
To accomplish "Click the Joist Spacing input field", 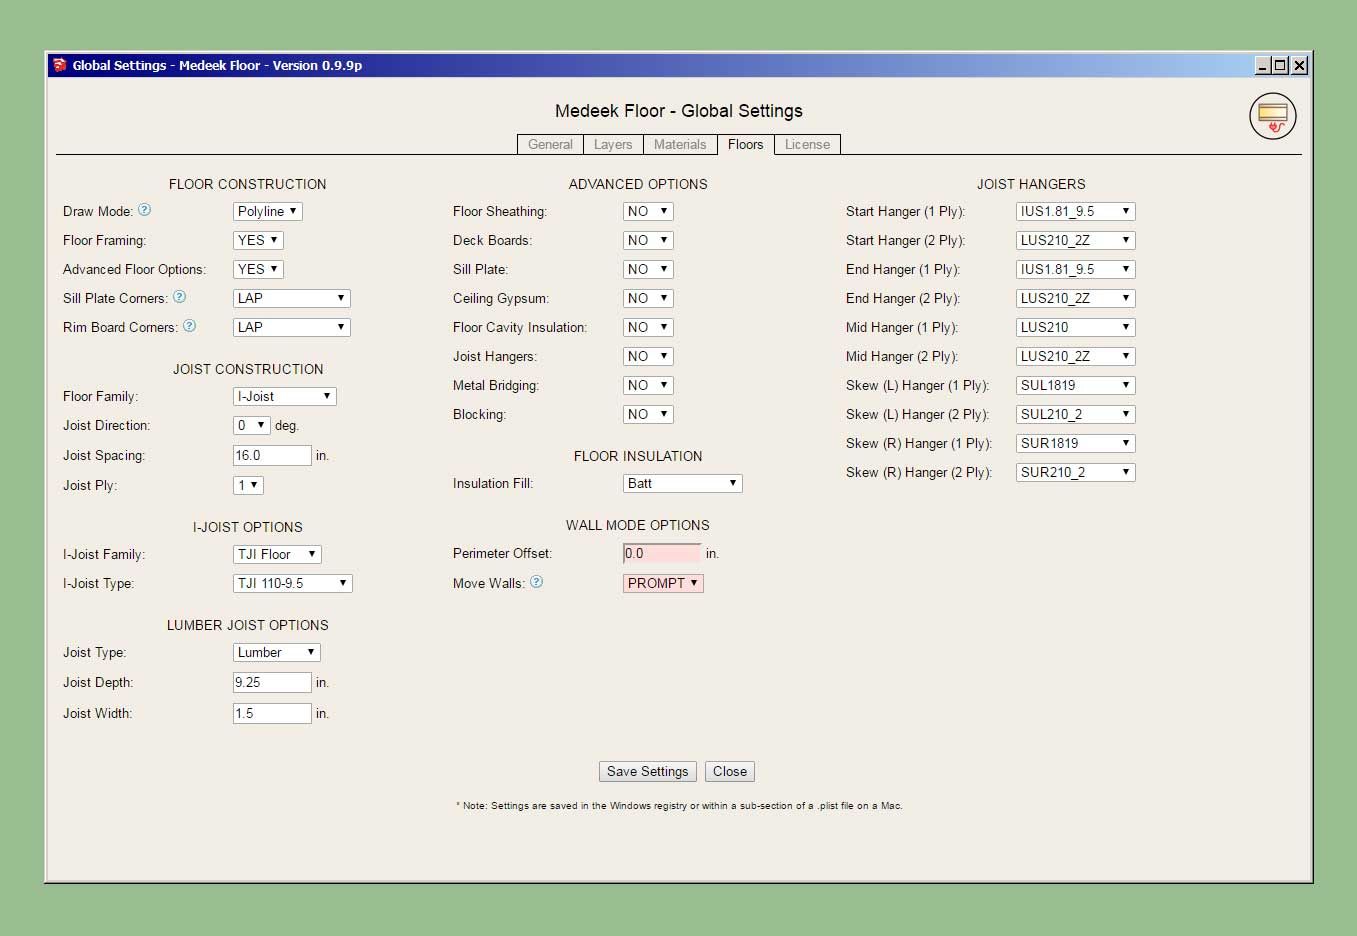I will coord(272,455).
